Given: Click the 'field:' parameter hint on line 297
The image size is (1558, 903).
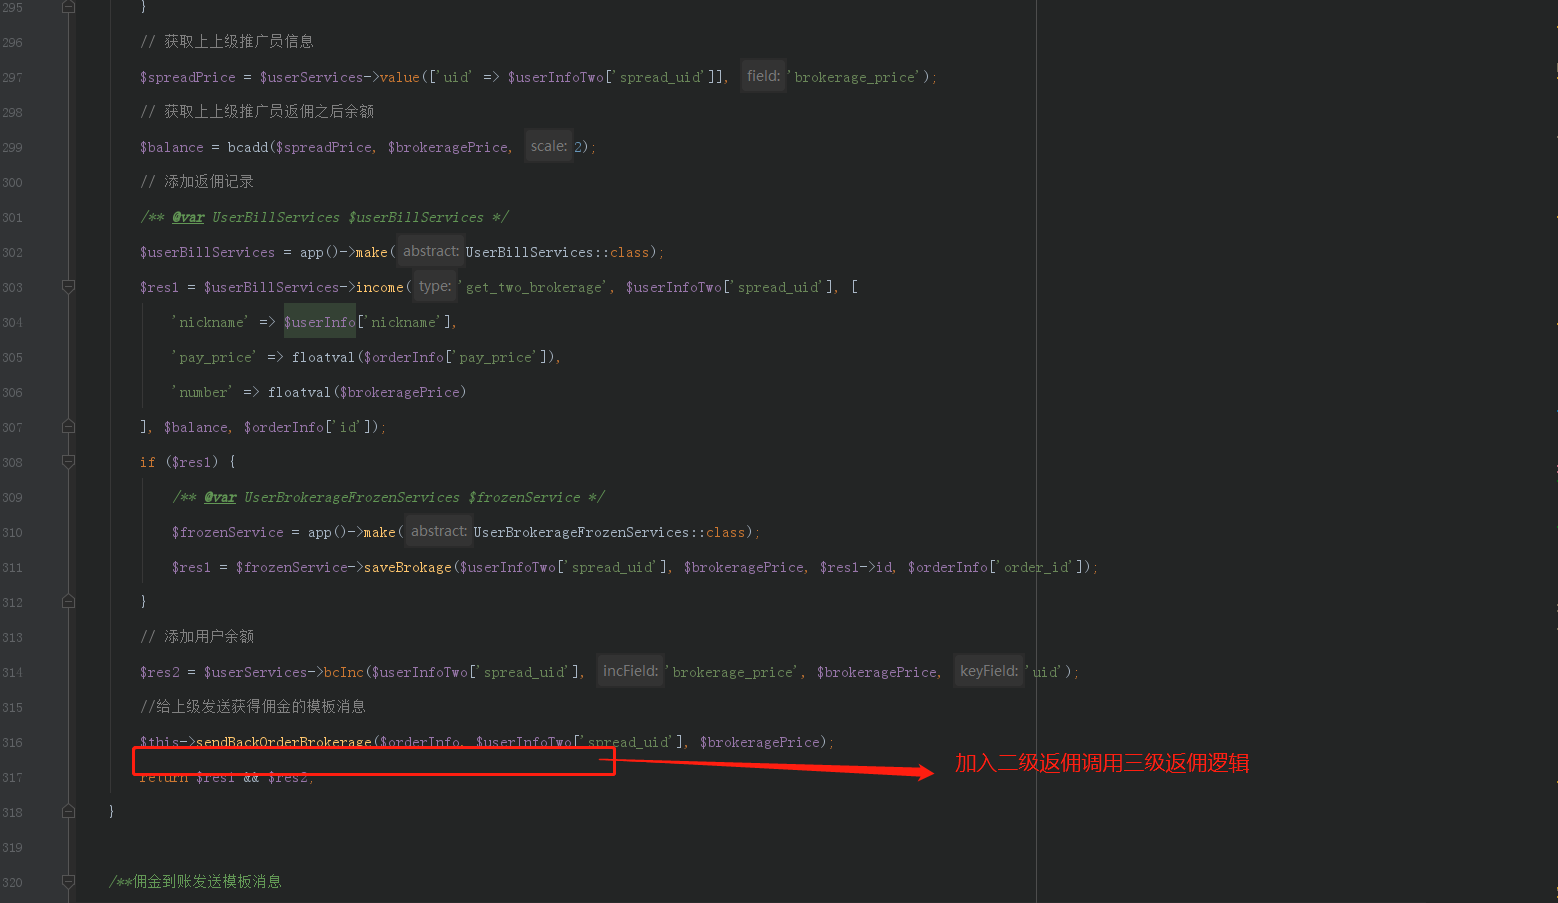Looking at the screenshot, I should [764, 76].
